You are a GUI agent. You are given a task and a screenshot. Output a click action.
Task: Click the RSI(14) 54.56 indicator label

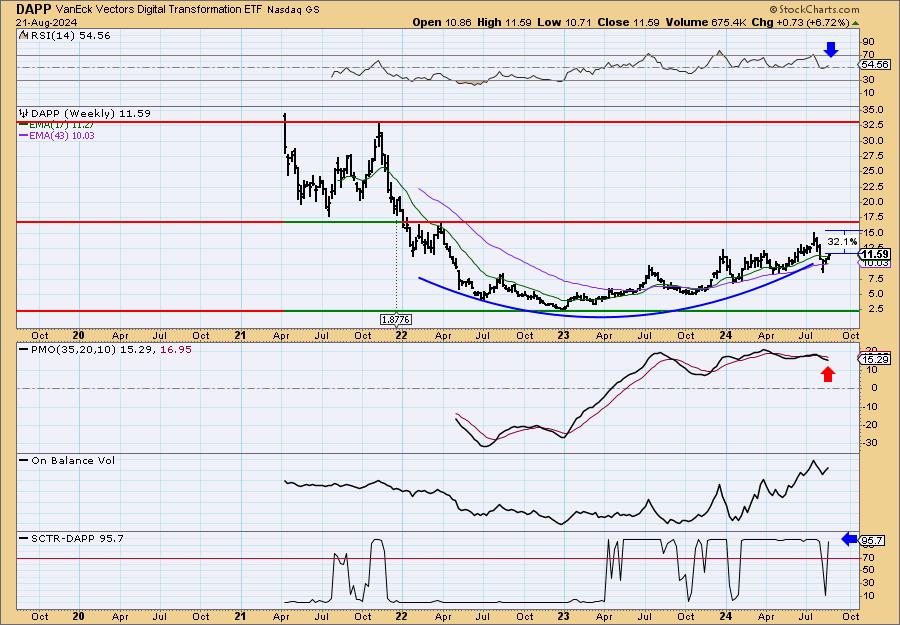click(71, 36)
